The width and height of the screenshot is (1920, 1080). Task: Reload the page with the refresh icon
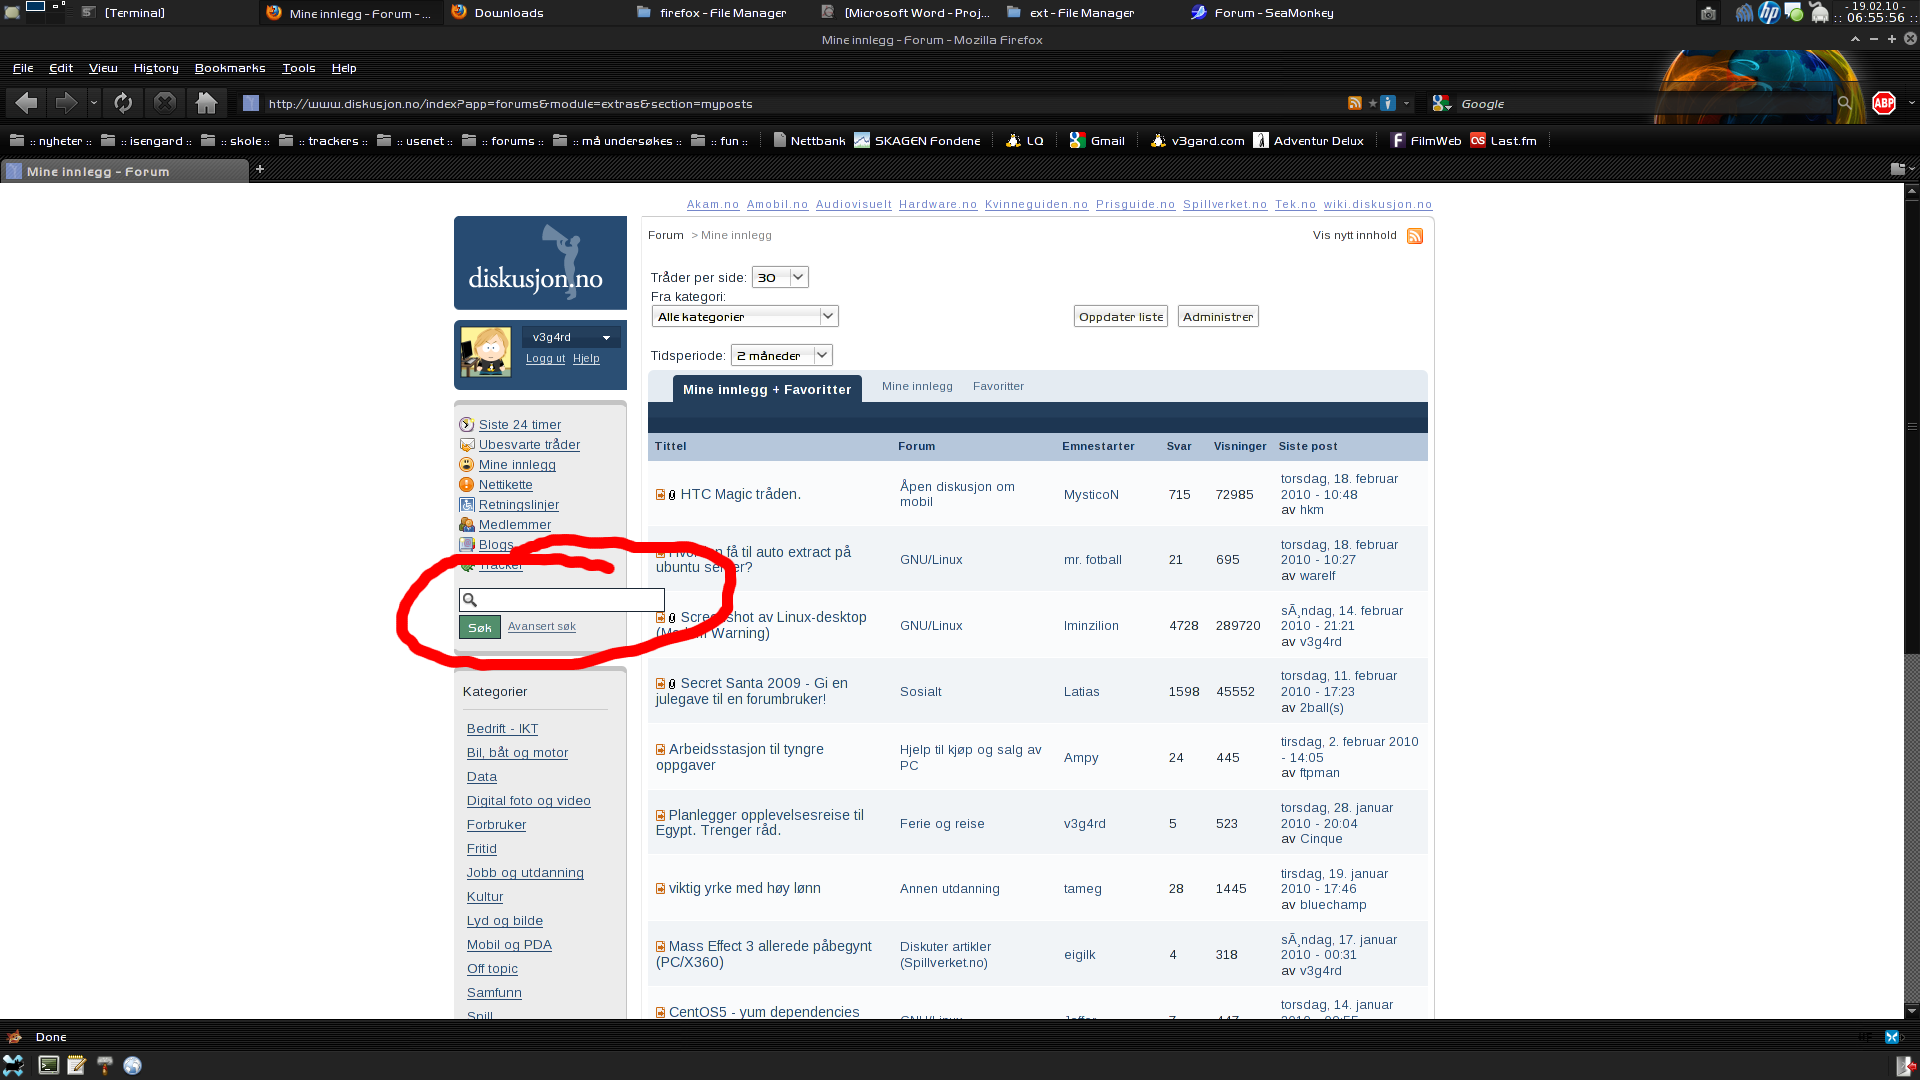(x=123, y=103)
